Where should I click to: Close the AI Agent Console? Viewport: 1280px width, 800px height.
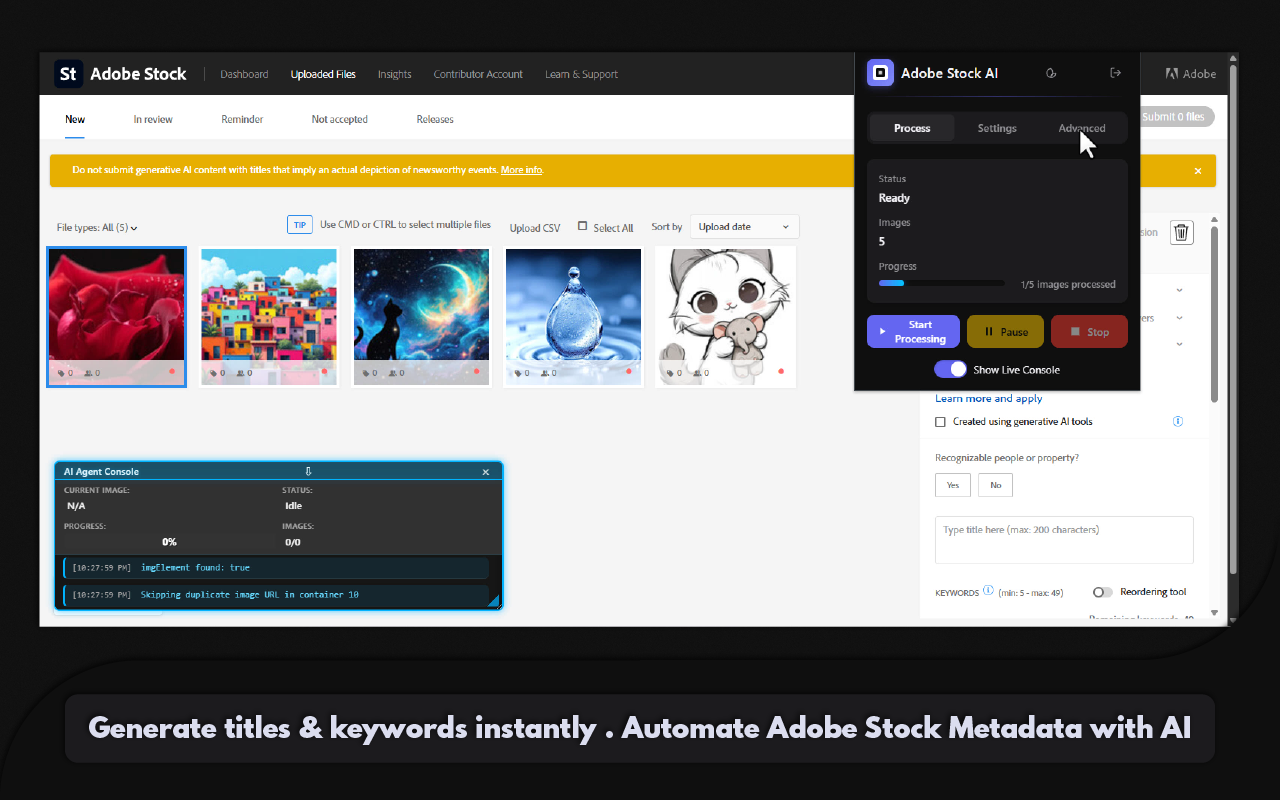pos(486,472)
